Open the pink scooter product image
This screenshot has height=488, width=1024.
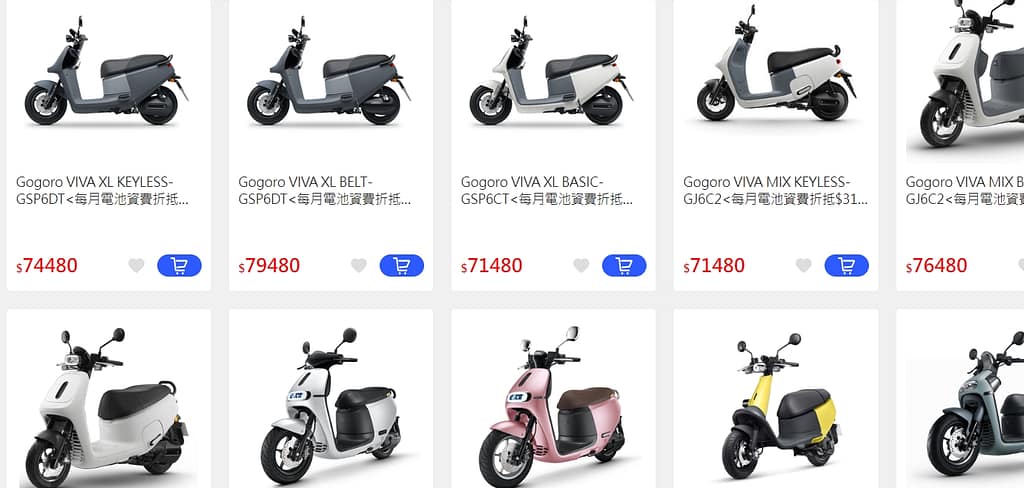[x=553, y=405]
